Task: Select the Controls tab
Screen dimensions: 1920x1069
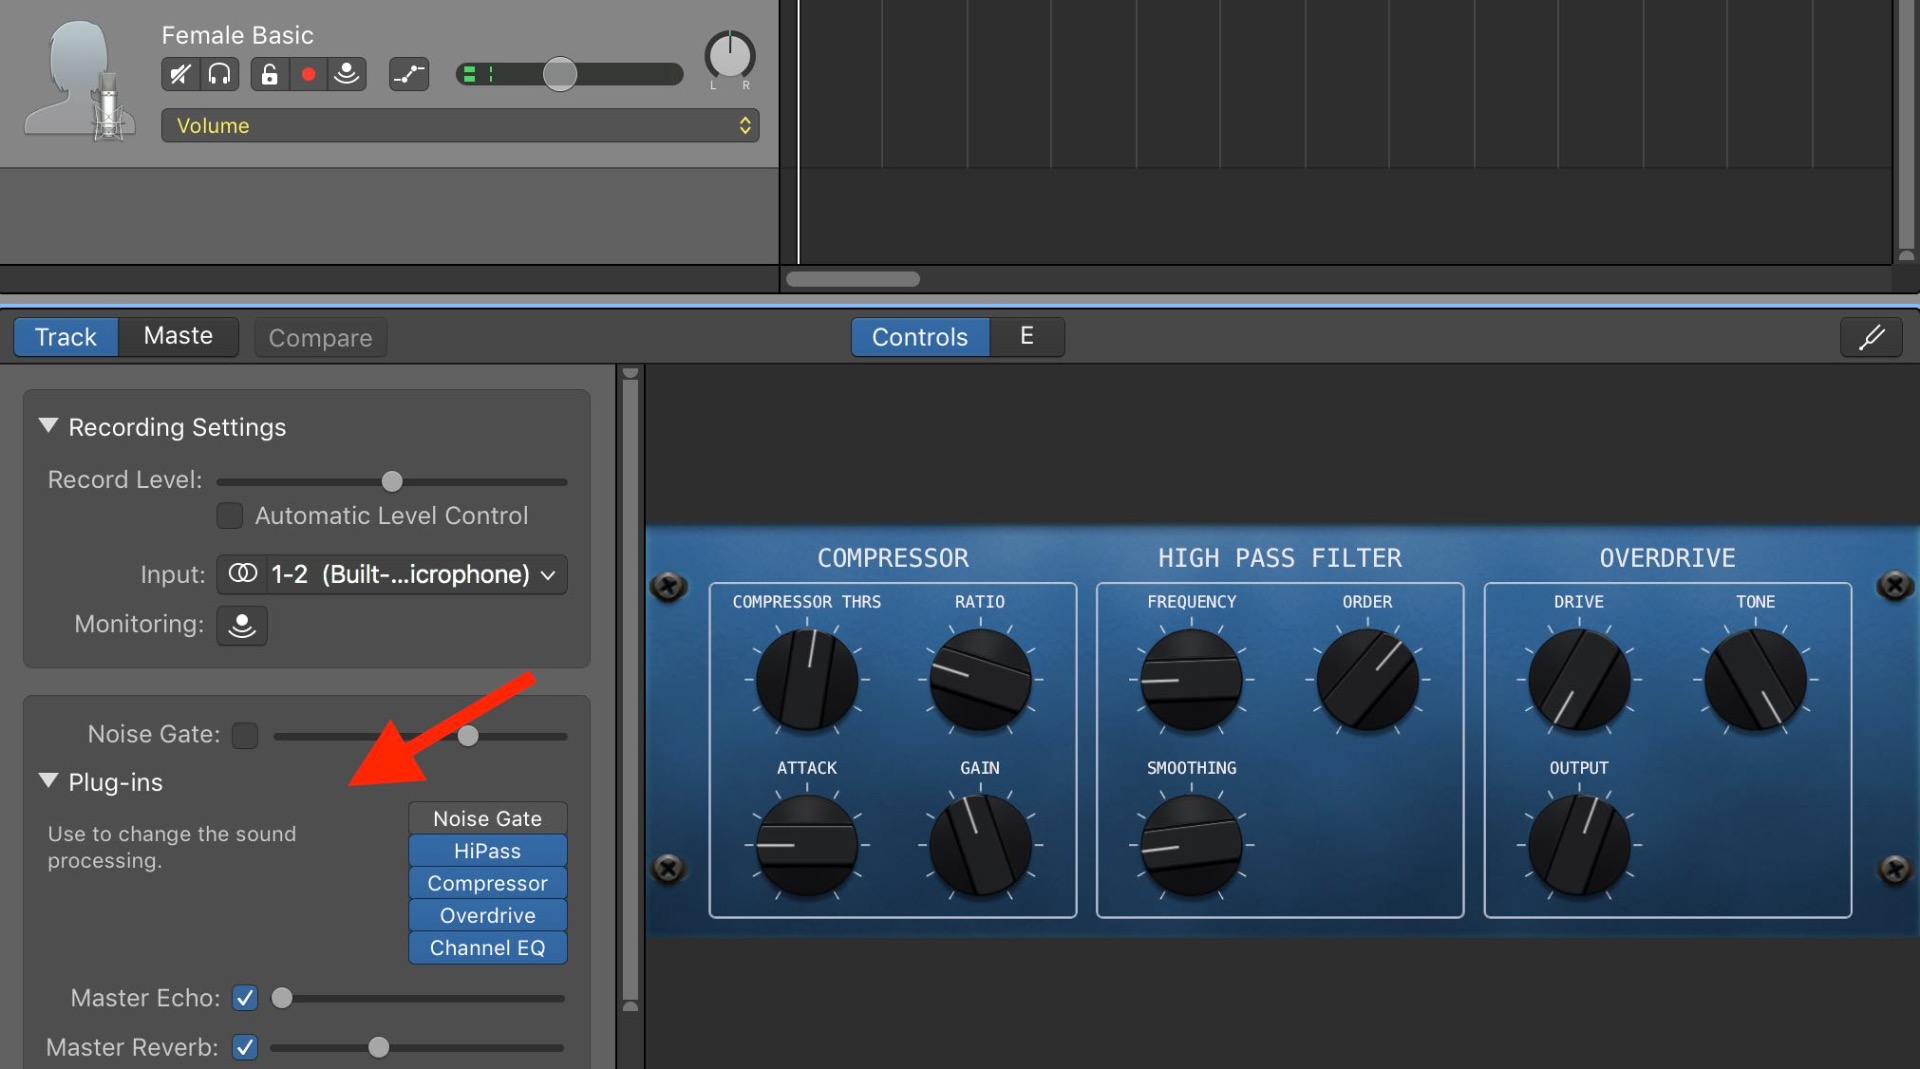Action: pos(920,337)
